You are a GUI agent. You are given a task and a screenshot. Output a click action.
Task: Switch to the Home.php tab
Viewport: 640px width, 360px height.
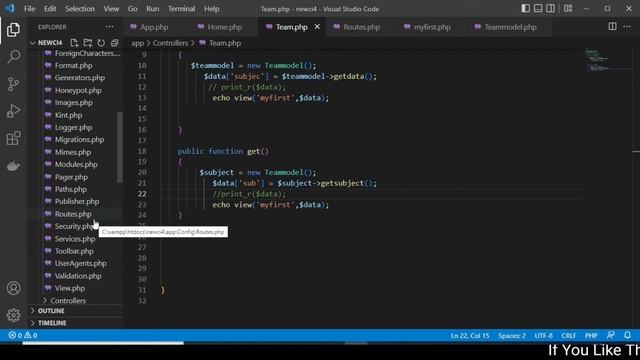point(224,27)
